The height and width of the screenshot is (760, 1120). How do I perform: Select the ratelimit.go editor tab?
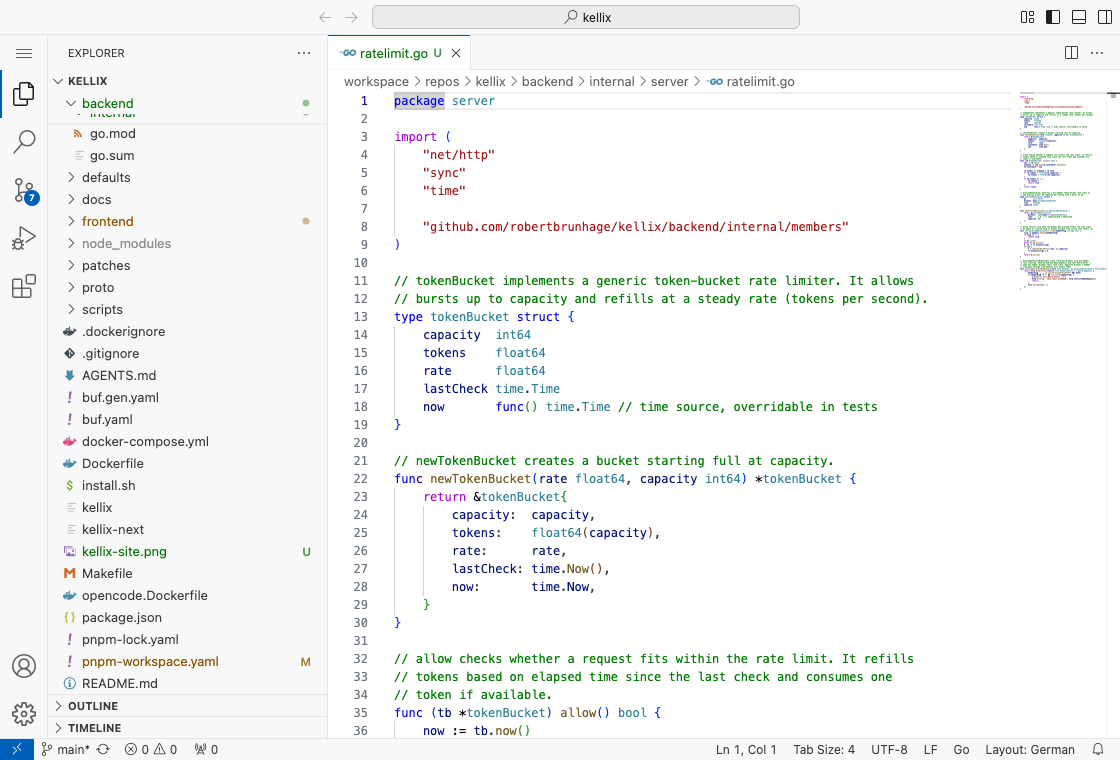click(399, 53)
